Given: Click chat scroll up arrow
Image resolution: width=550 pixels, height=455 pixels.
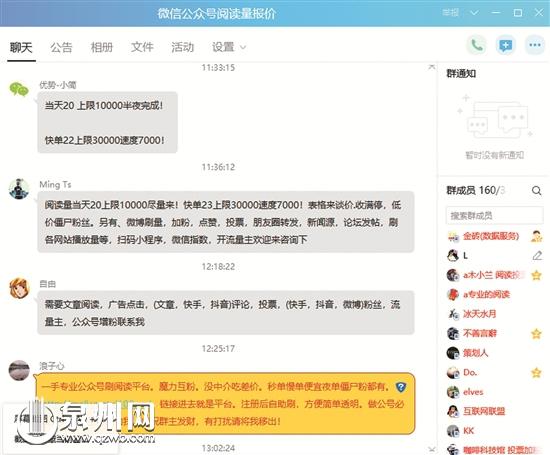Looking at the screenshot, I should coord(432,66).
